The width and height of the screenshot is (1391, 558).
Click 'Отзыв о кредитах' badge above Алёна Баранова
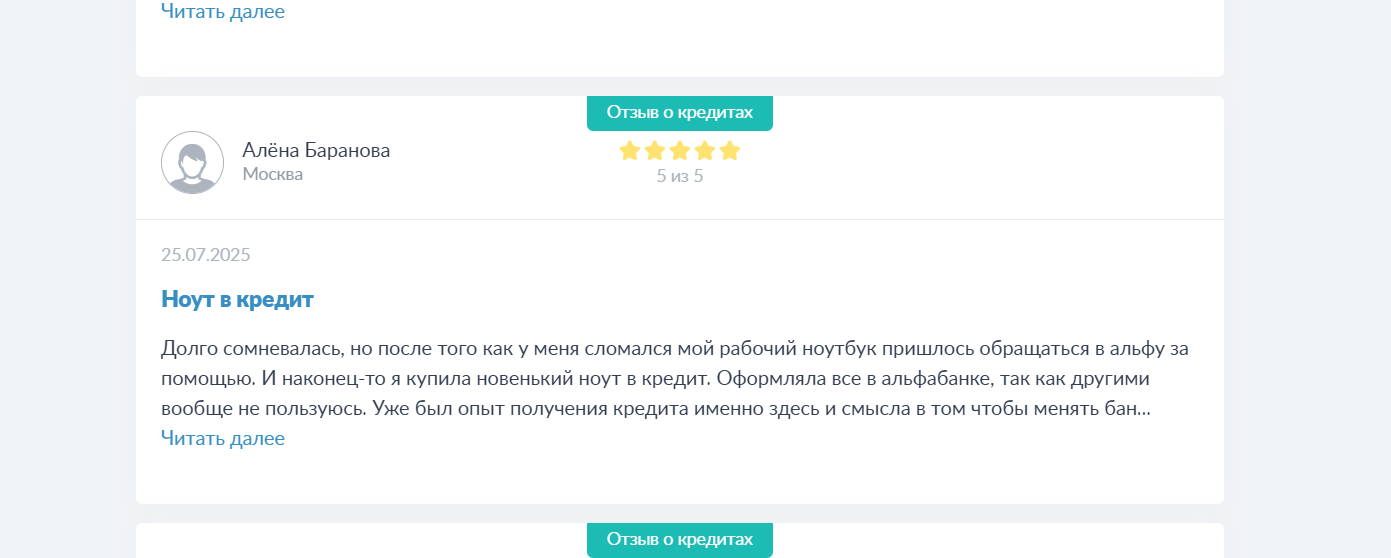coord(680,112)
